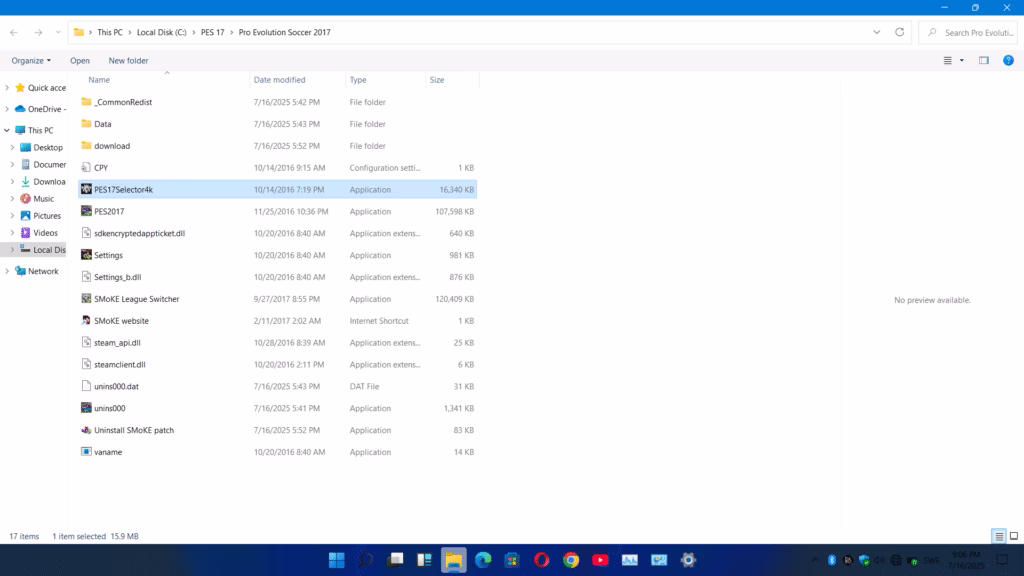The width and height of the screenshot is (1024, 576).
Task: Sort files by Date modified column
Action: (x=280, y=80)
